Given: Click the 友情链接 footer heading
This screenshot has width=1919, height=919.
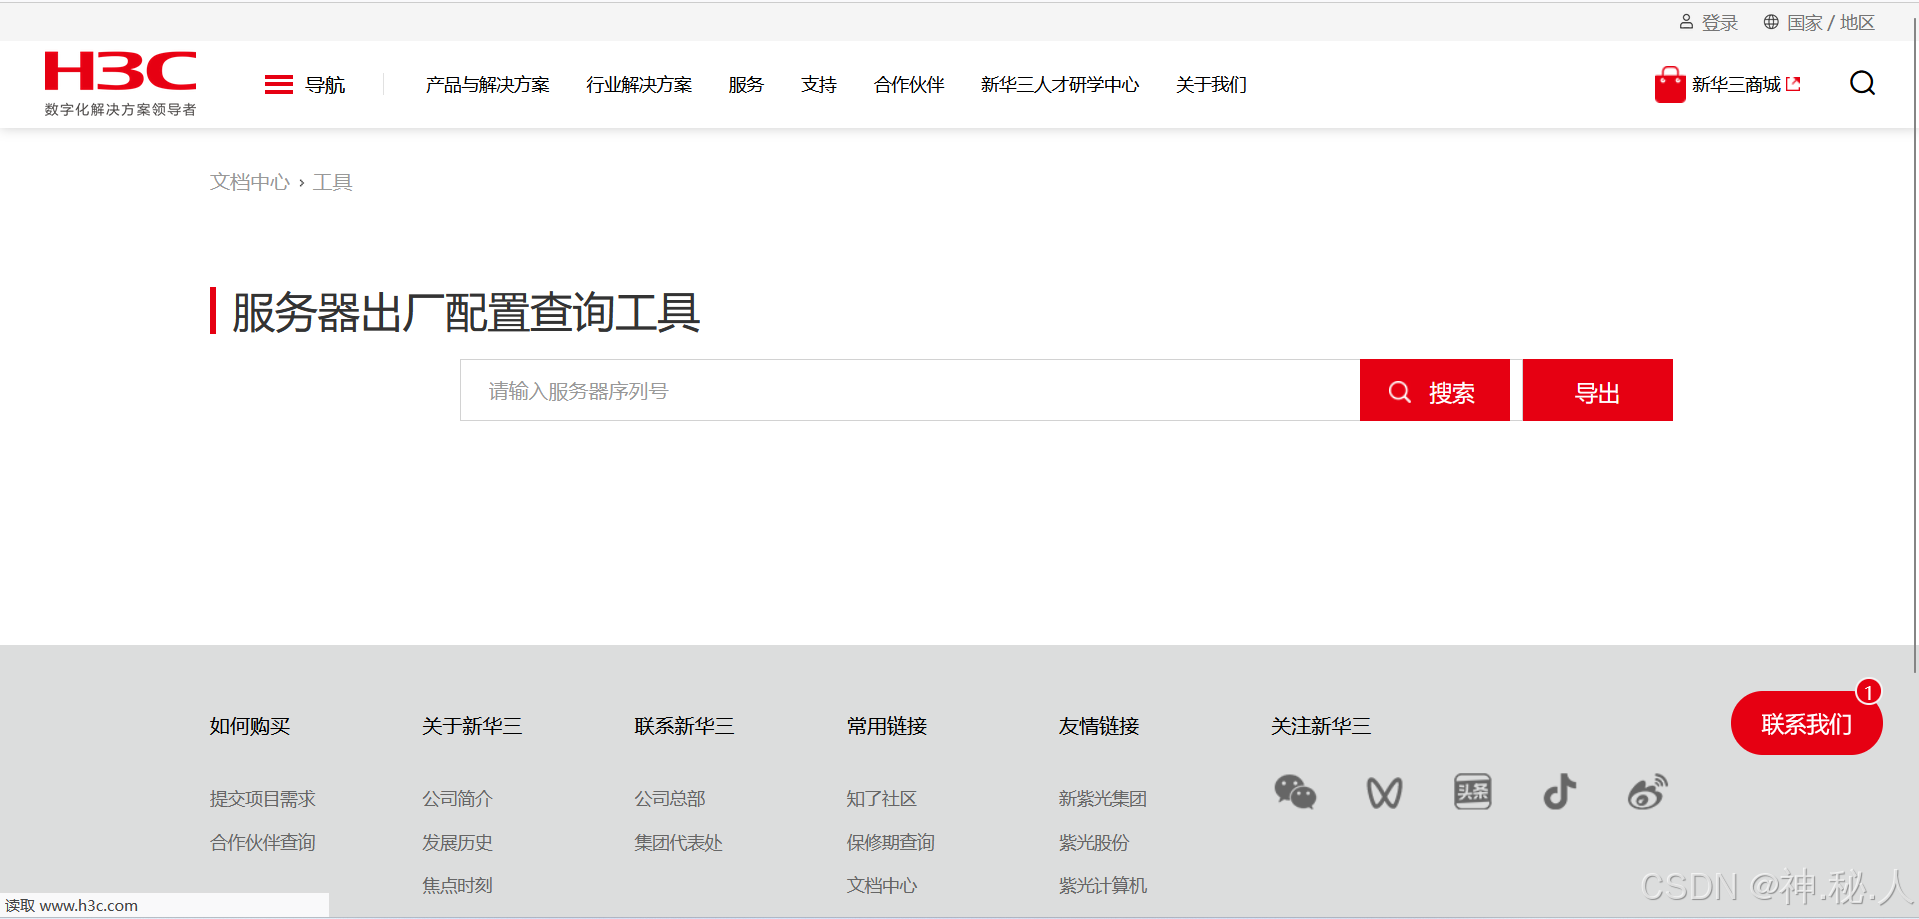Looking at the screenshot, I should point(1099,726).
